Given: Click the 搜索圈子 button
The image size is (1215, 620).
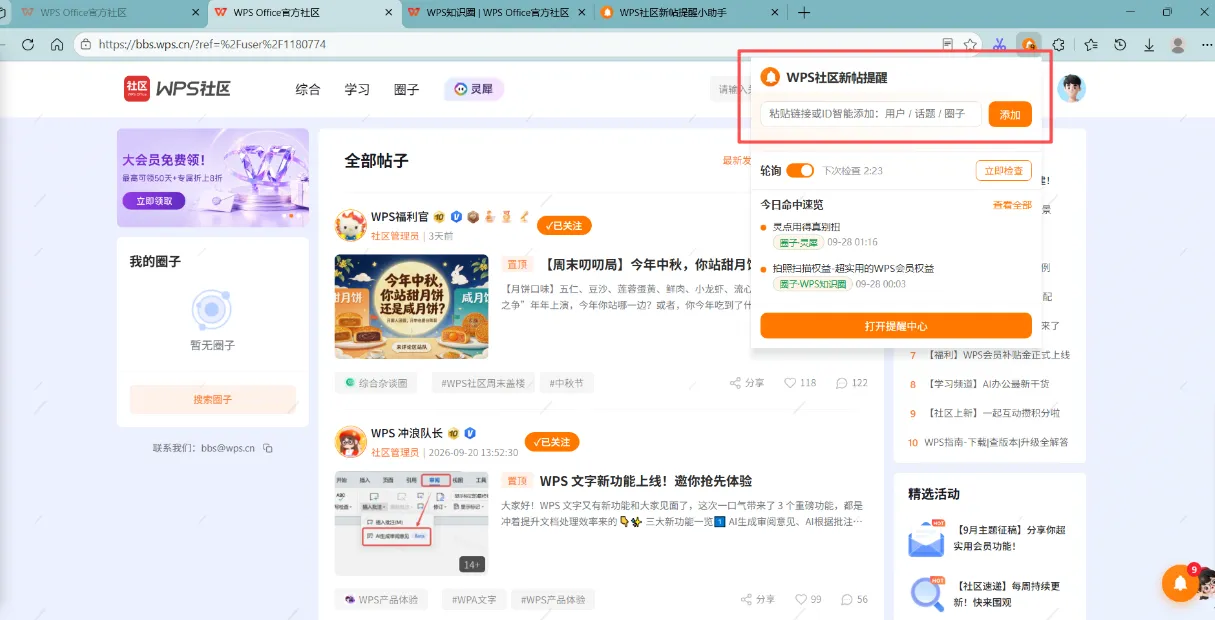Looking at the screenshot, I should pos(212,399).
